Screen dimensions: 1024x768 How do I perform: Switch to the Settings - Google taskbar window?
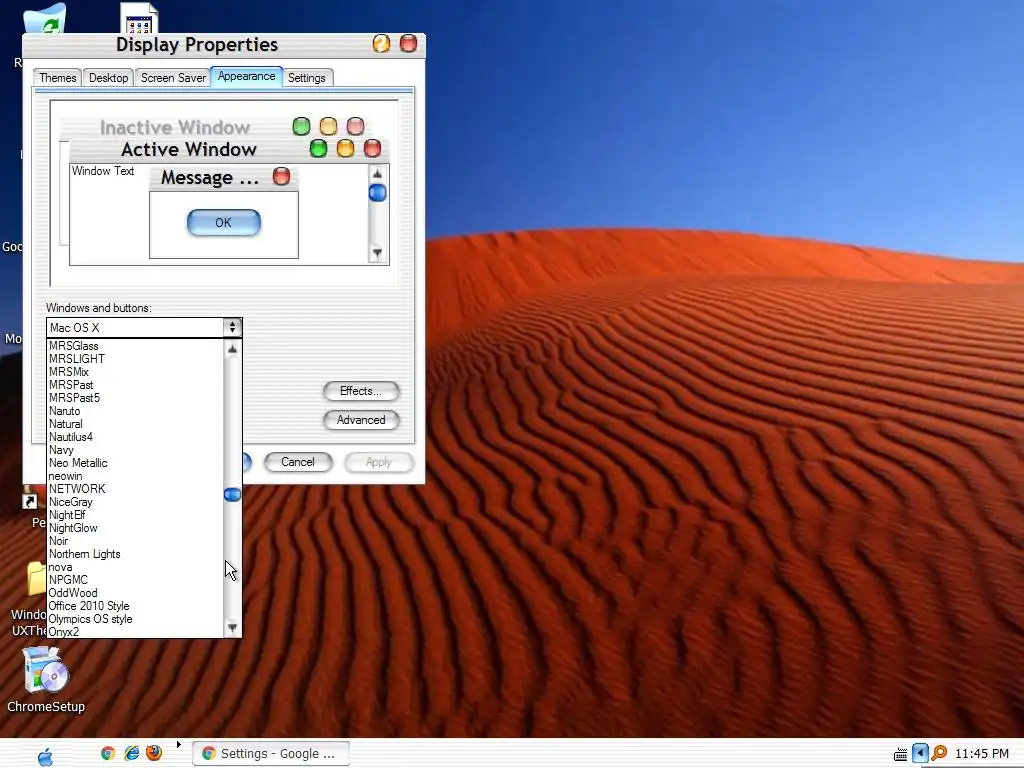[x=271, y=754]
